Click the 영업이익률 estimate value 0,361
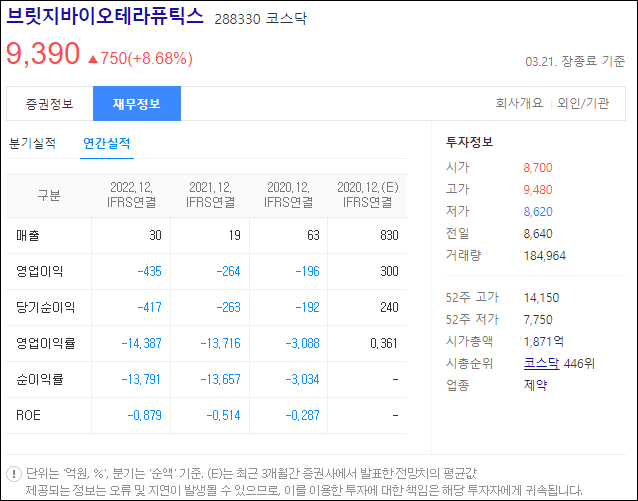 pos(384,343)
